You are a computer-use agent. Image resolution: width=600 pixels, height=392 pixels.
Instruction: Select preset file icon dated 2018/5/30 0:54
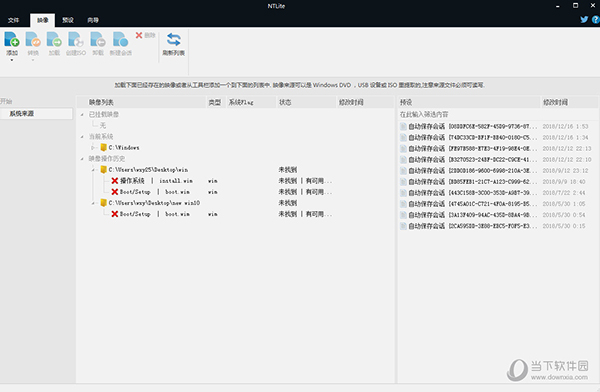point(403,215)
